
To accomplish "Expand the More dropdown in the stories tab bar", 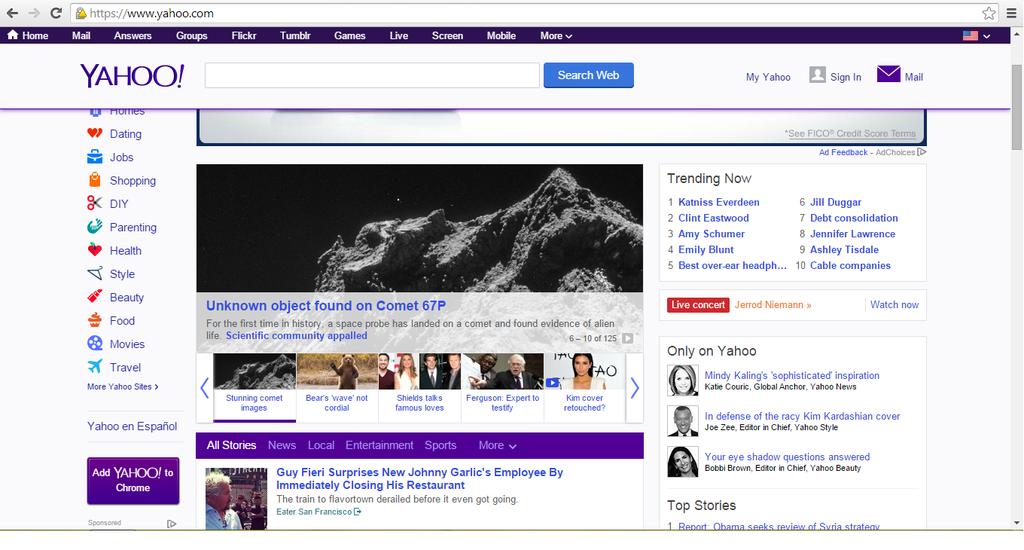I will click(498, 445).
